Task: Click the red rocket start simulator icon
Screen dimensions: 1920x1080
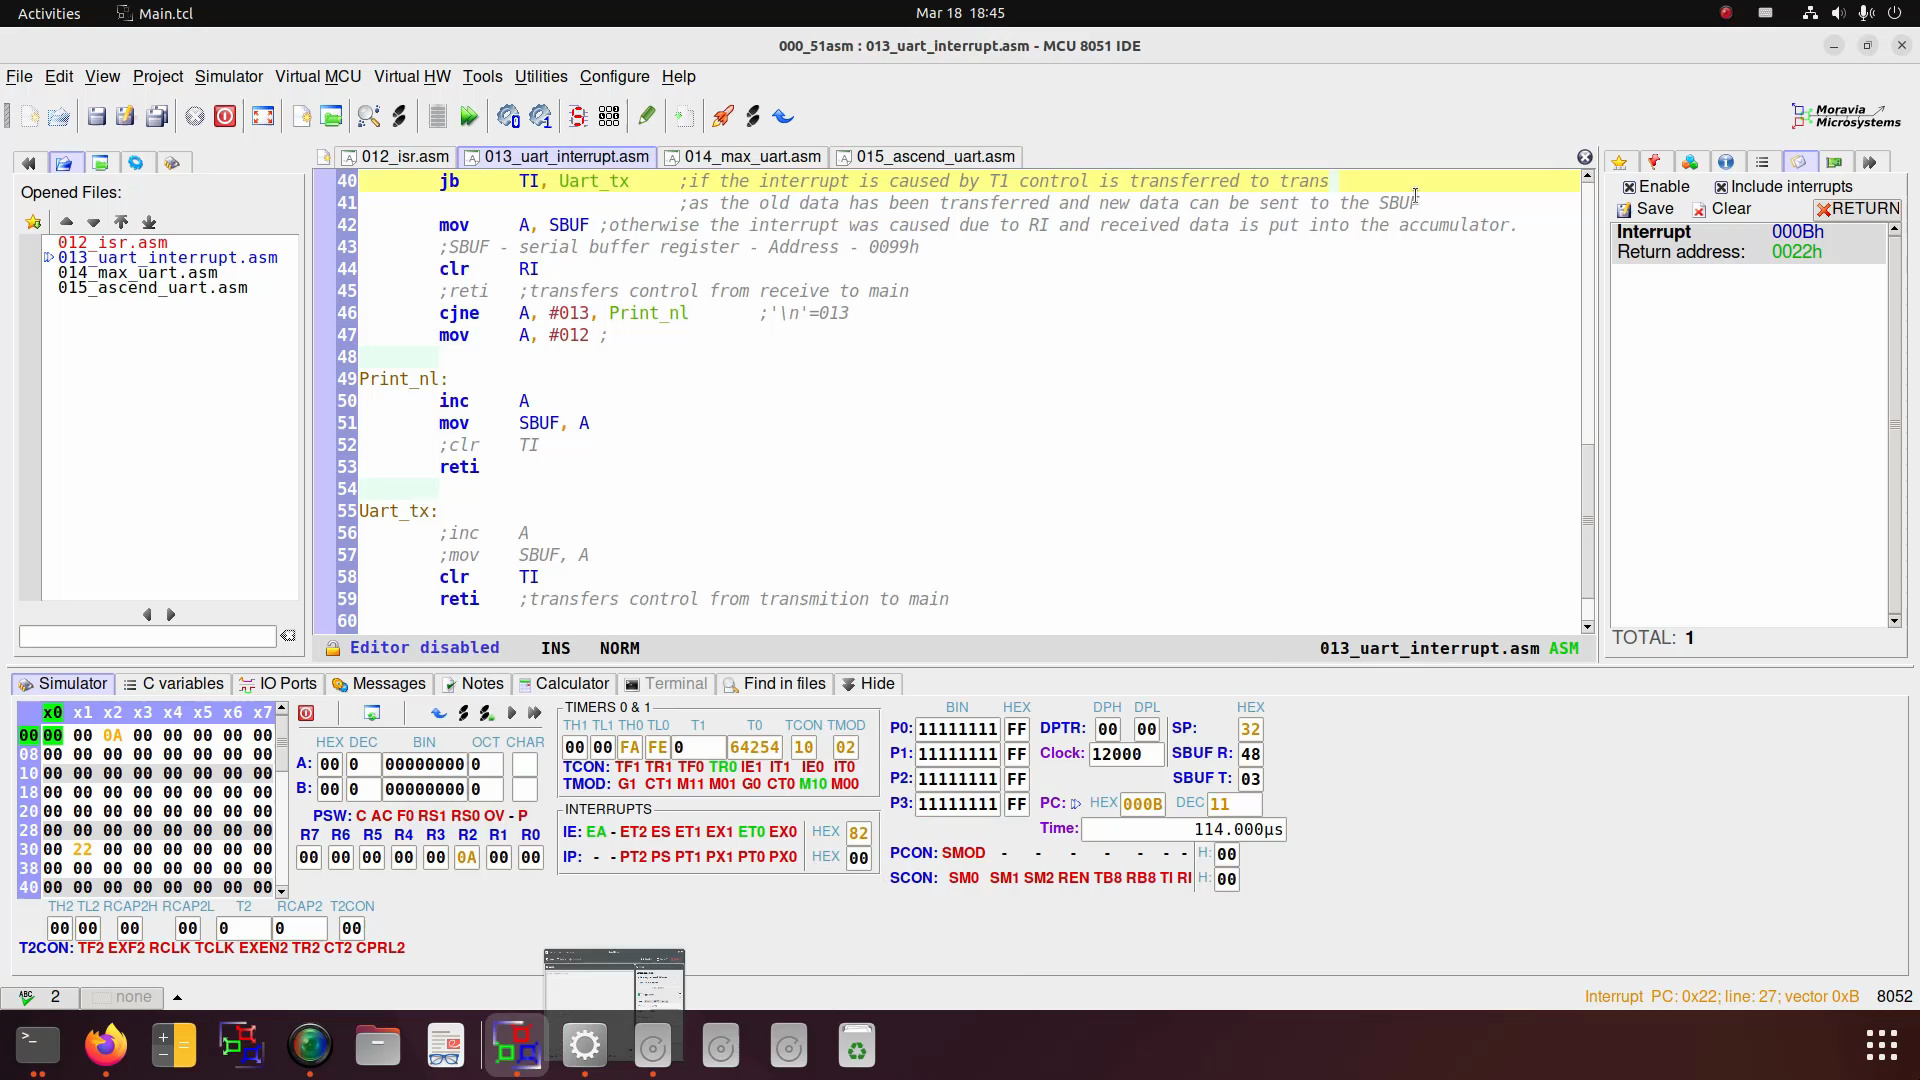Action: pos(722,117)
